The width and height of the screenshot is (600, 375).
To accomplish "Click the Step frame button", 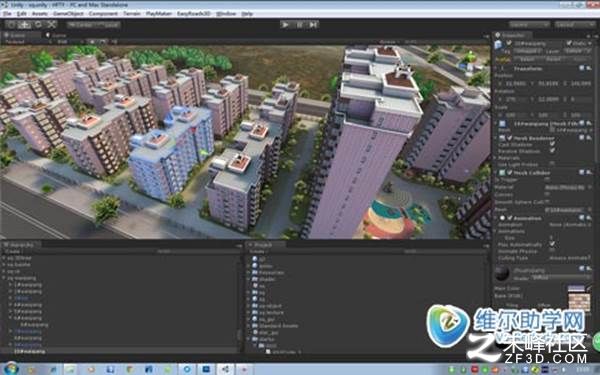I will point(313,24).
